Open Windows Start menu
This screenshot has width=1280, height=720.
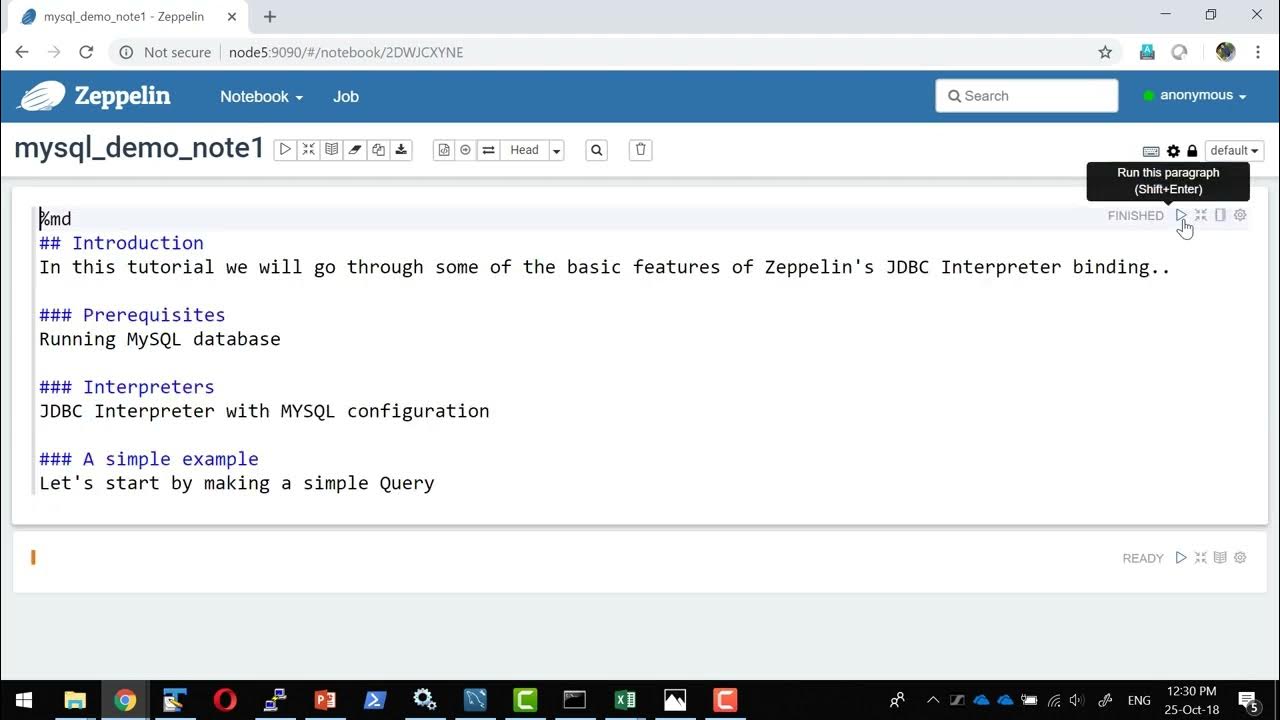24,700
